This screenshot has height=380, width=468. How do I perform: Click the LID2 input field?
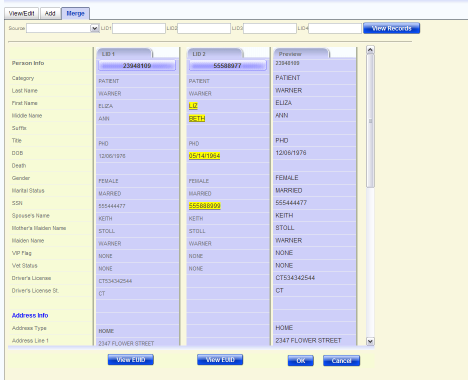tap(204, 28)
